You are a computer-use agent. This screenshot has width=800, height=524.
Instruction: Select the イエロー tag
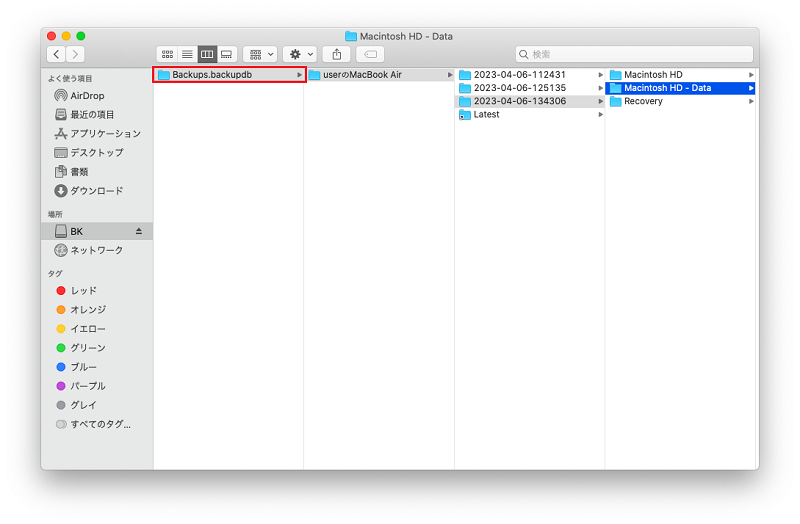click(97, 329)
